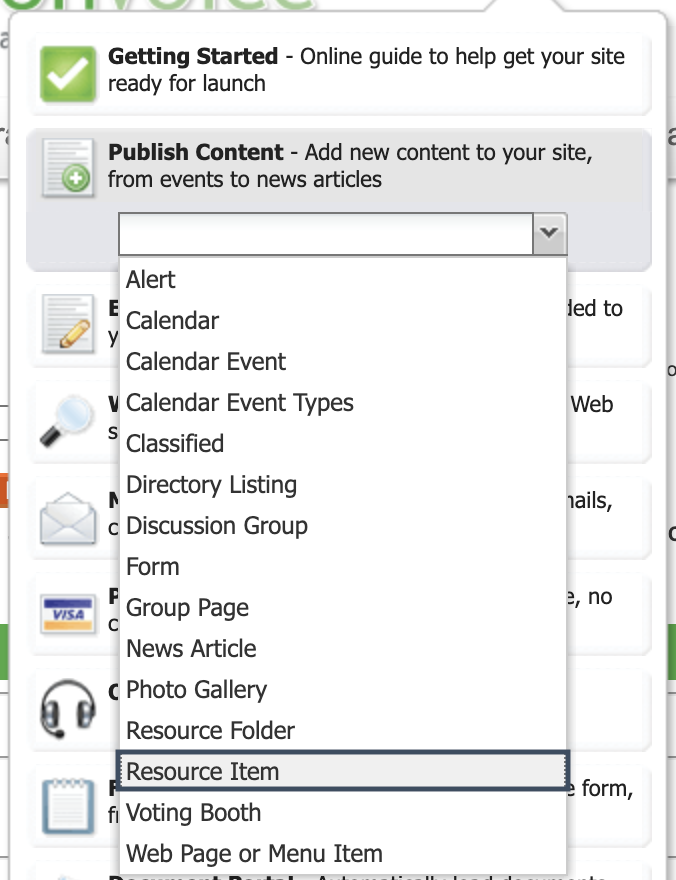Click the pencil-on-paper edit icon

[68, 324]
